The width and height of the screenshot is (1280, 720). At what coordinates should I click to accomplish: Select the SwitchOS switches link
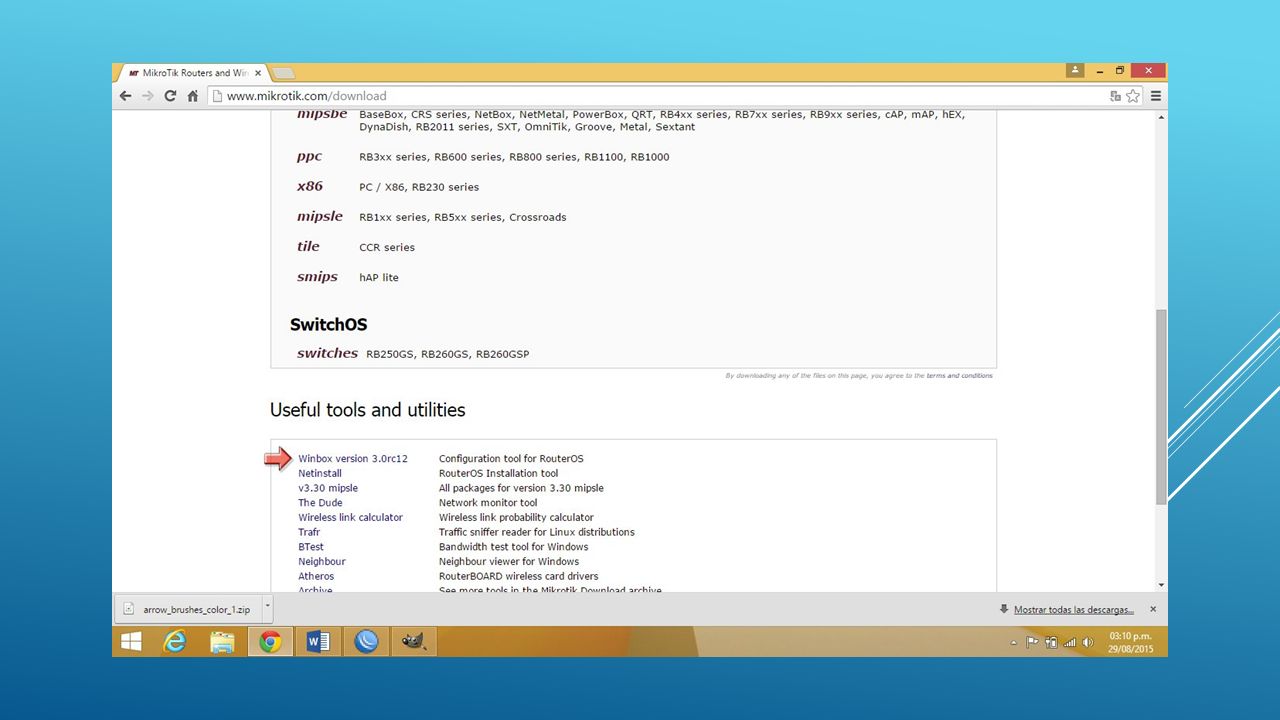pyautogui.click(x=327, y=353)
